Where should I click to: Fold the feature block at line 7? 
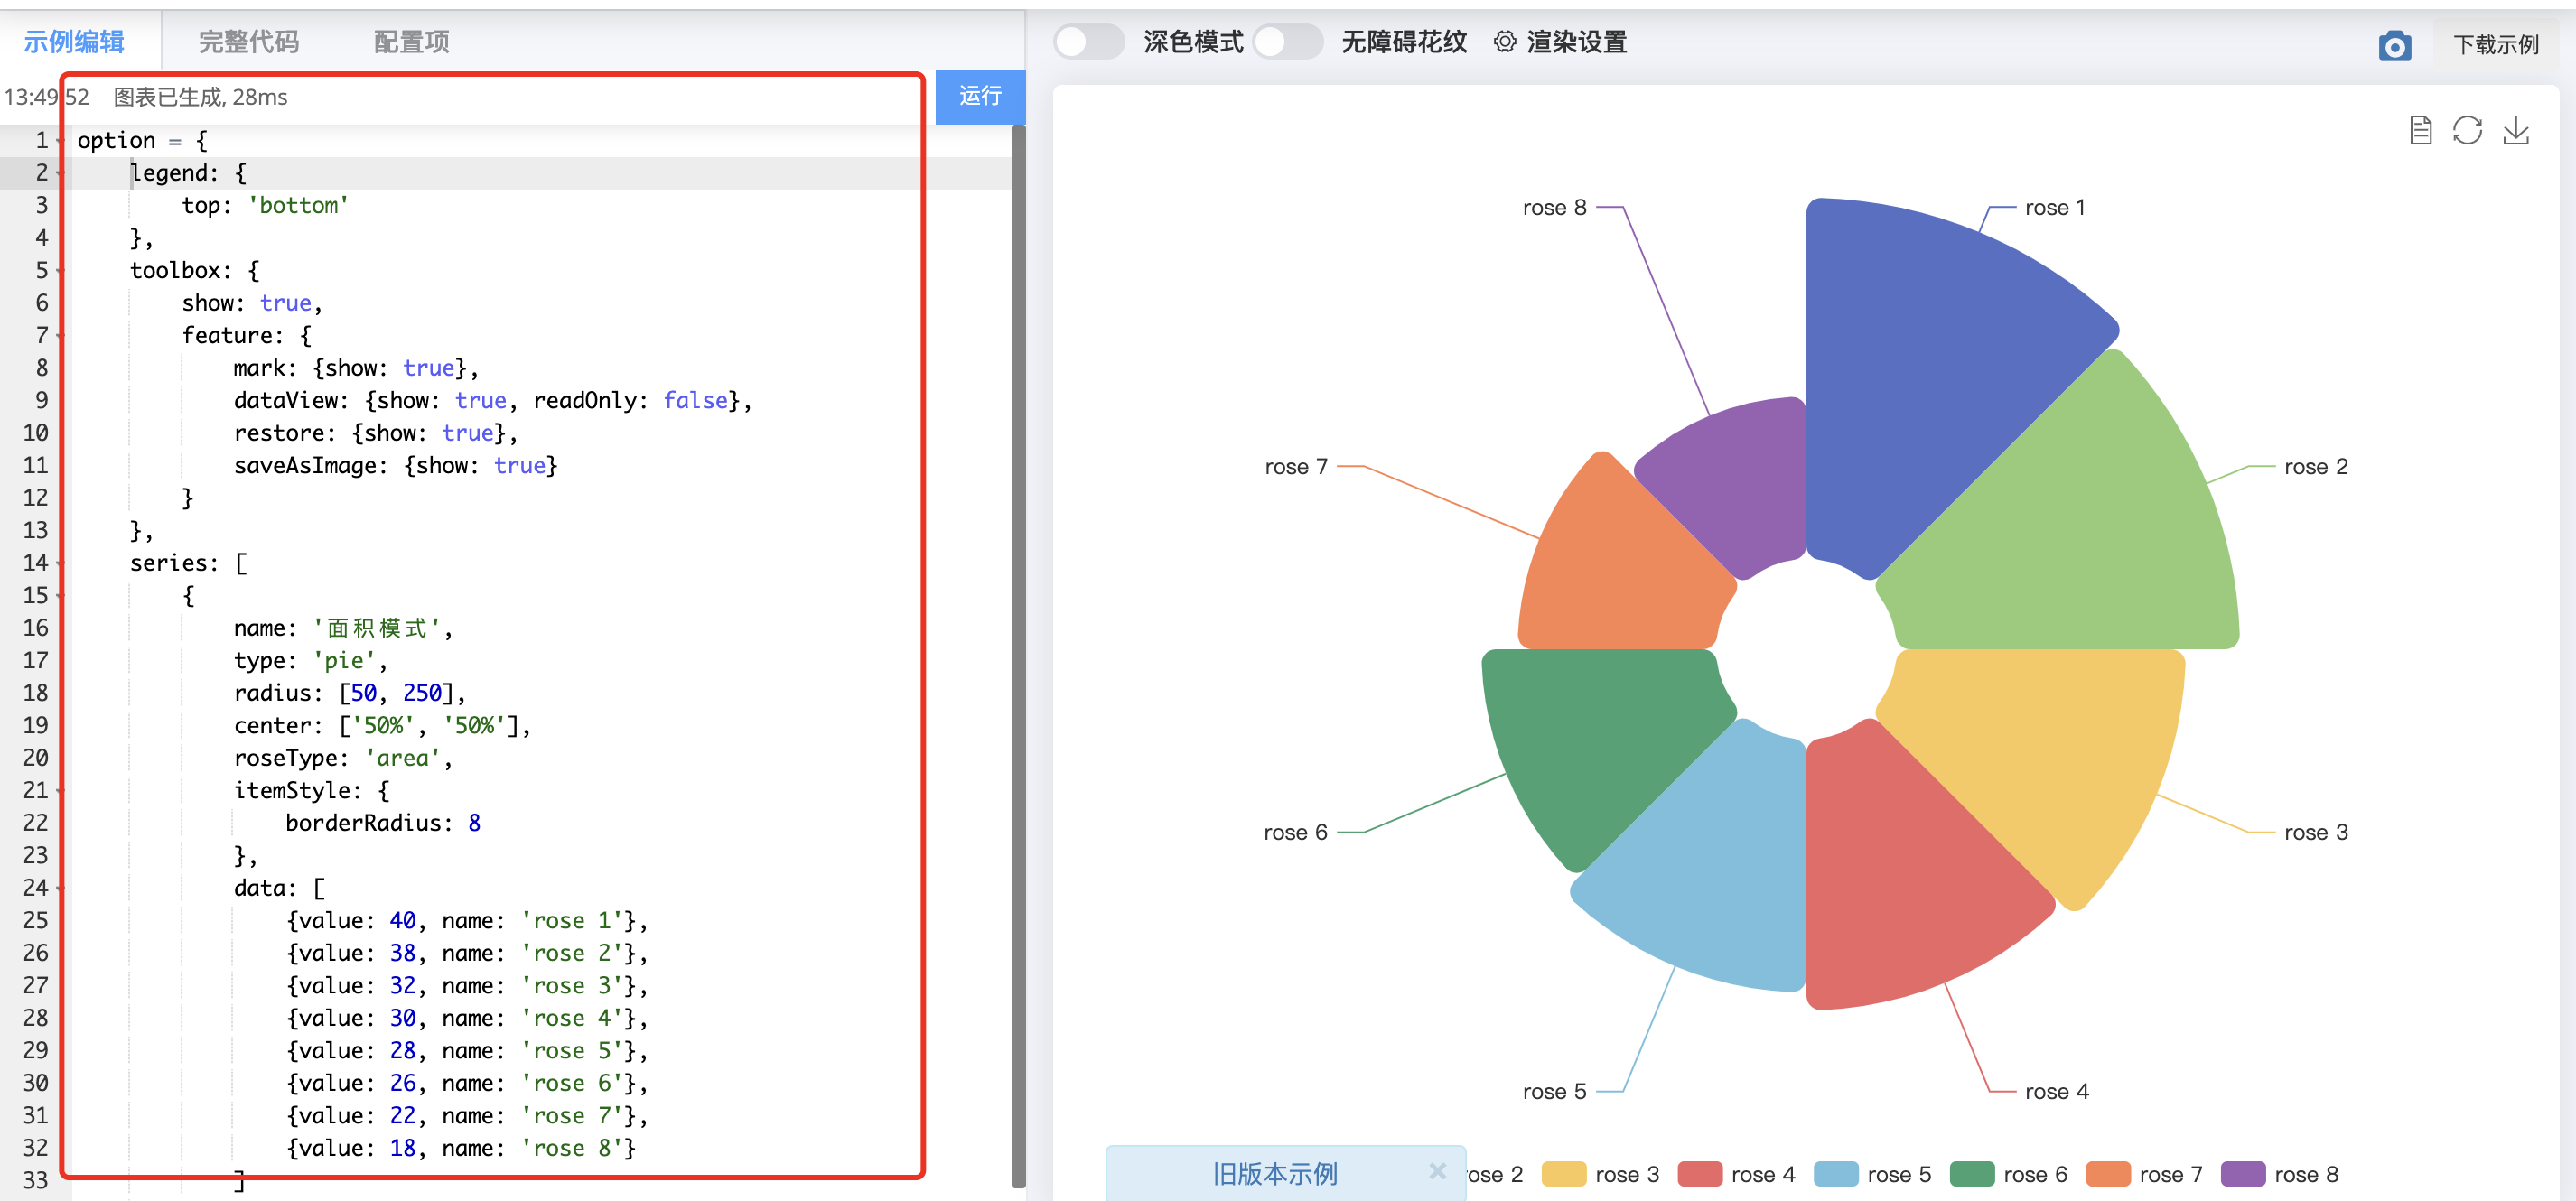60,336
